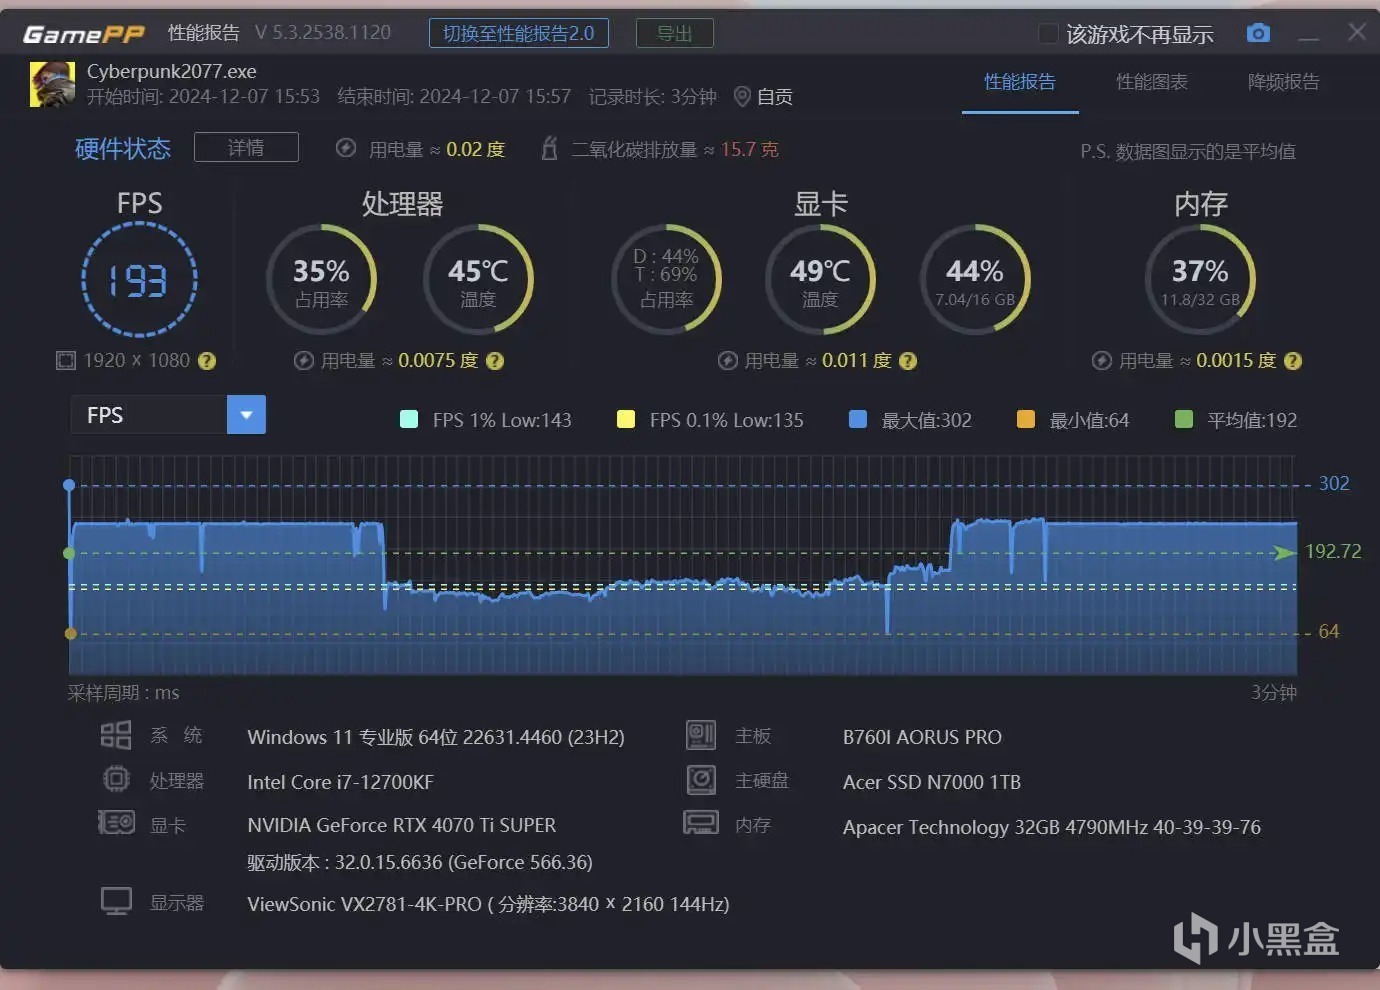
Task: Click the help icon beside 0.011 度
Action: (x=908, y=361)
